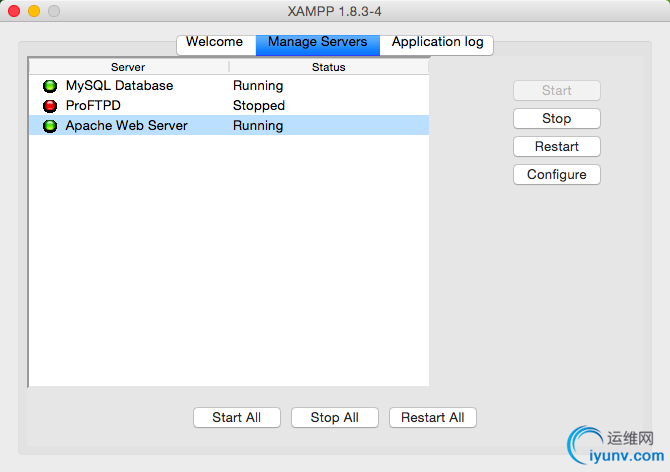
Task: Click the green status light beside MySQL Database
Action: [50, 86]
